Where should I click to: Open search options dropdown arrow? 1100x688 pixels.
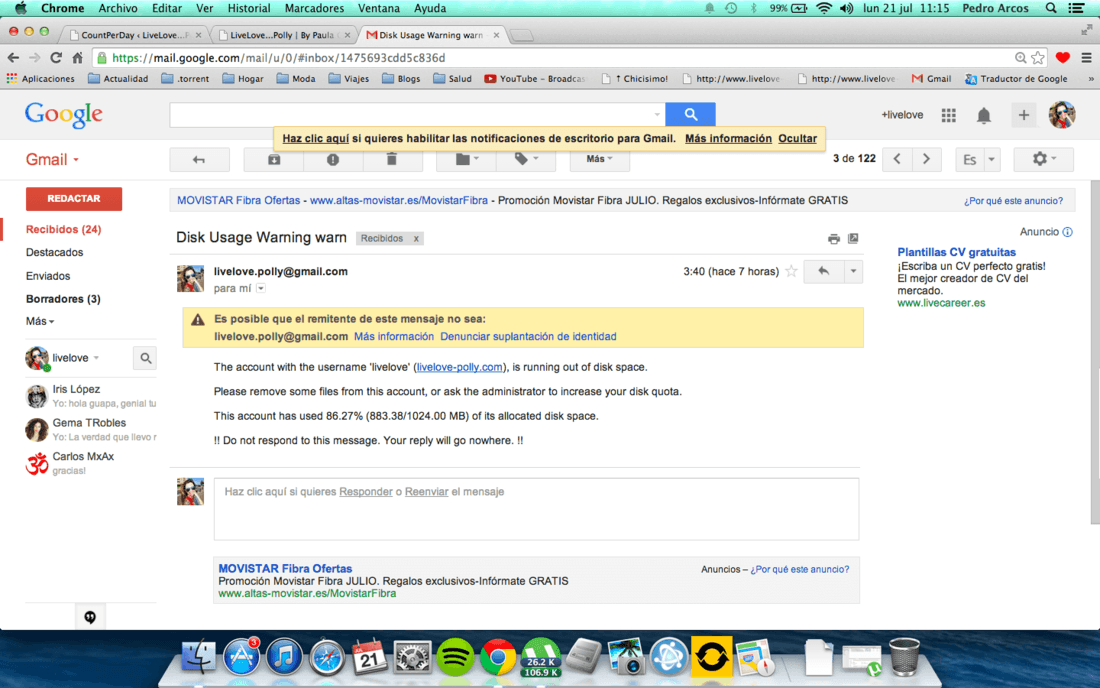click(657, 114)
